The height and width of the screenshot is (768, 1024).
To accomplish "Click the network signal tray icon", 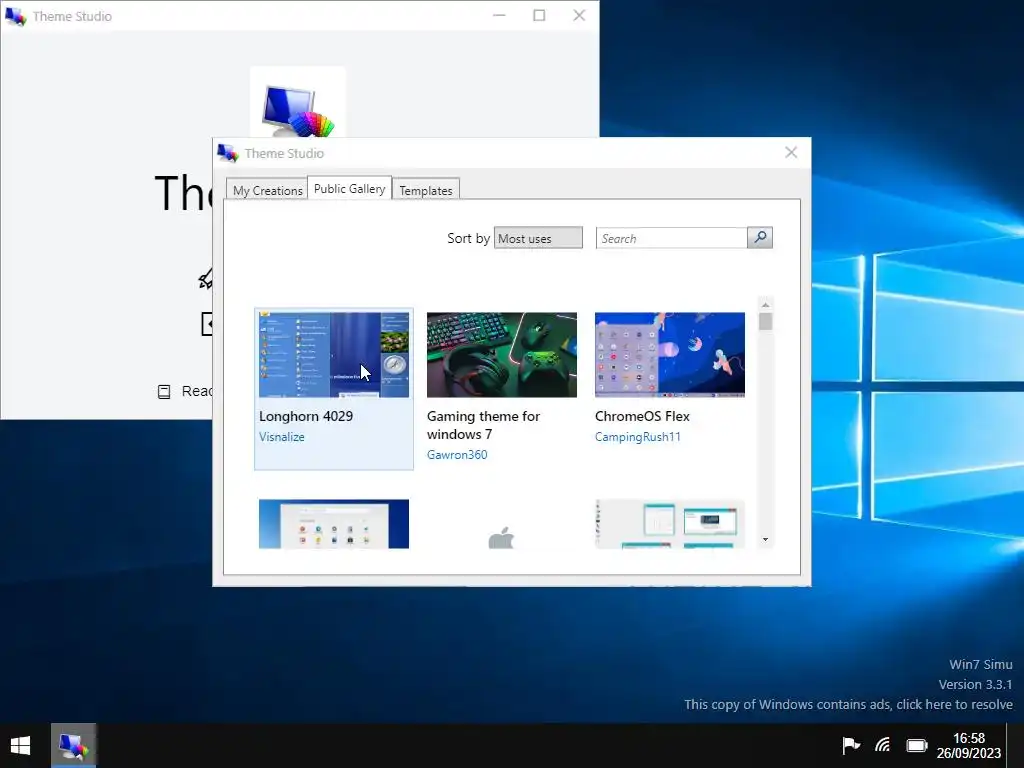I will click(x=883, y=745).
